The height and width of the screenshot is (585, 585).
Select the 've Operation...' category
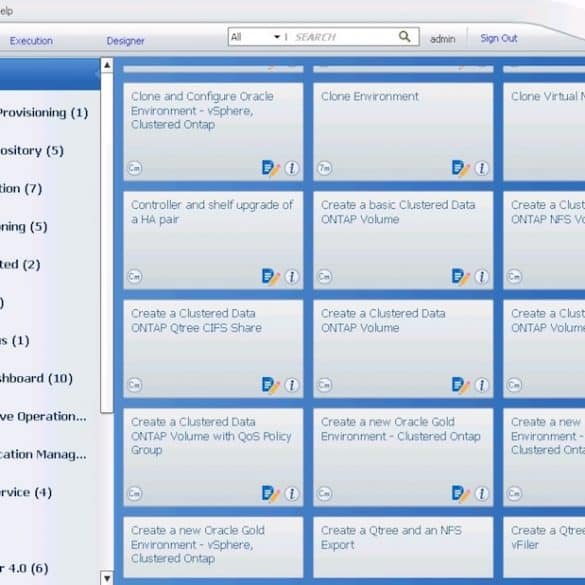pyautogui.click(x=43, y=416)
